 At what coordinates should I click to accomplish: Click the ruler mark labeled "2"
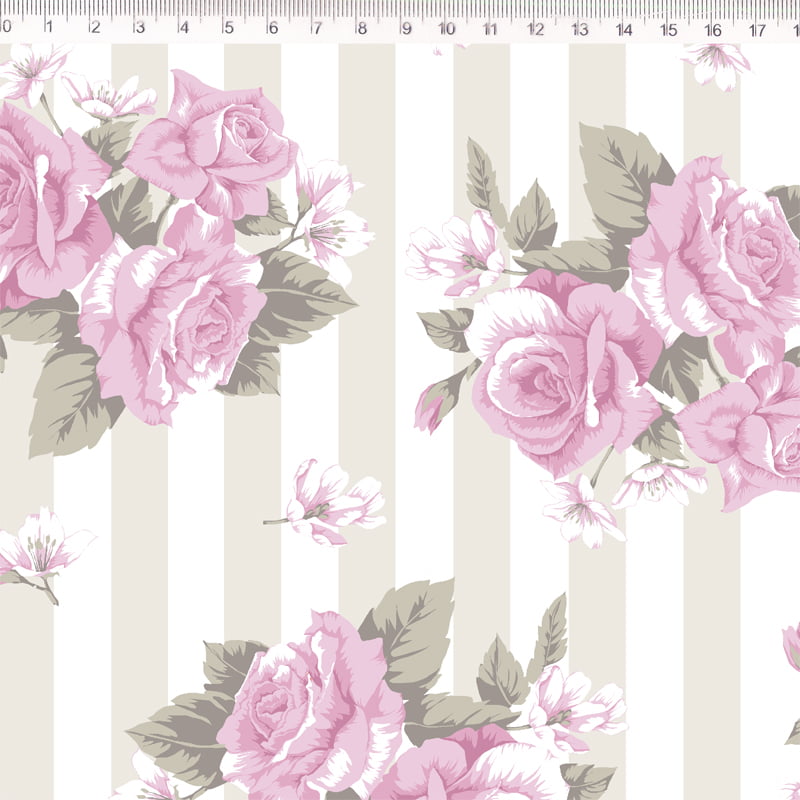coord(94,27)
